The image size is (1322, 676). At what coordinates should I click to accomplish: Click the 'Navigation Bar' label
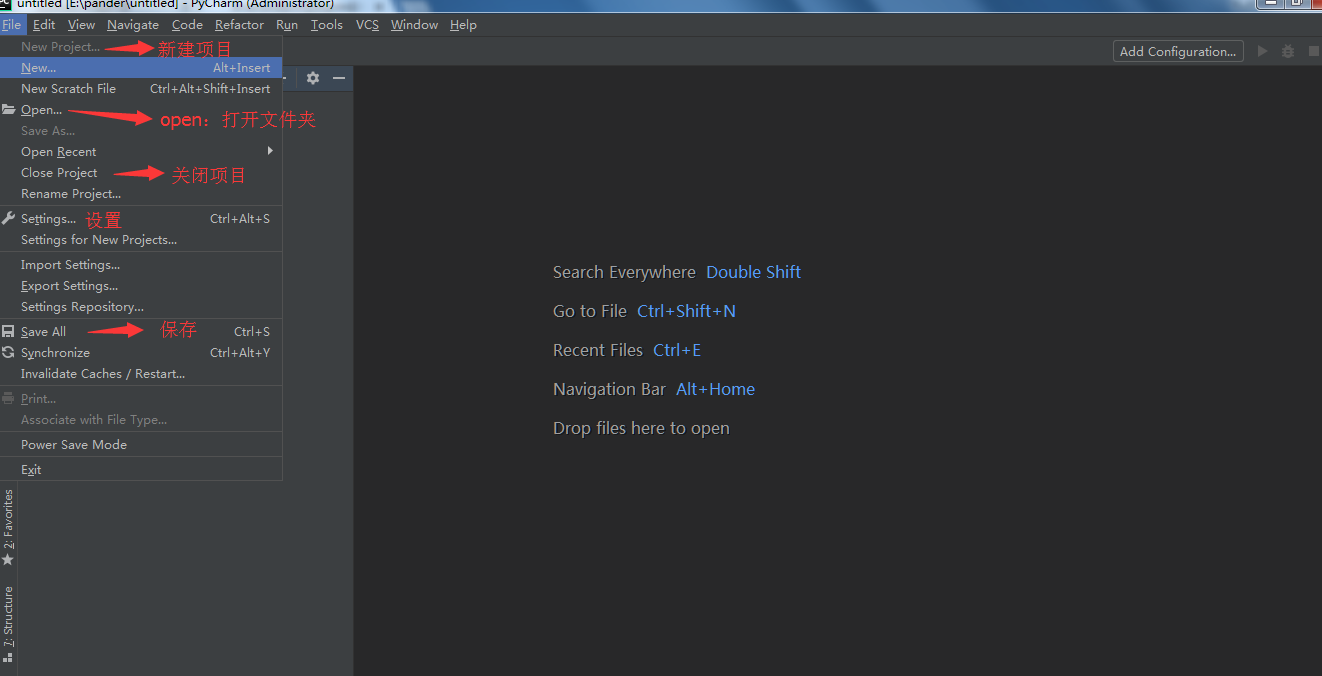click(x=609, y=389)
